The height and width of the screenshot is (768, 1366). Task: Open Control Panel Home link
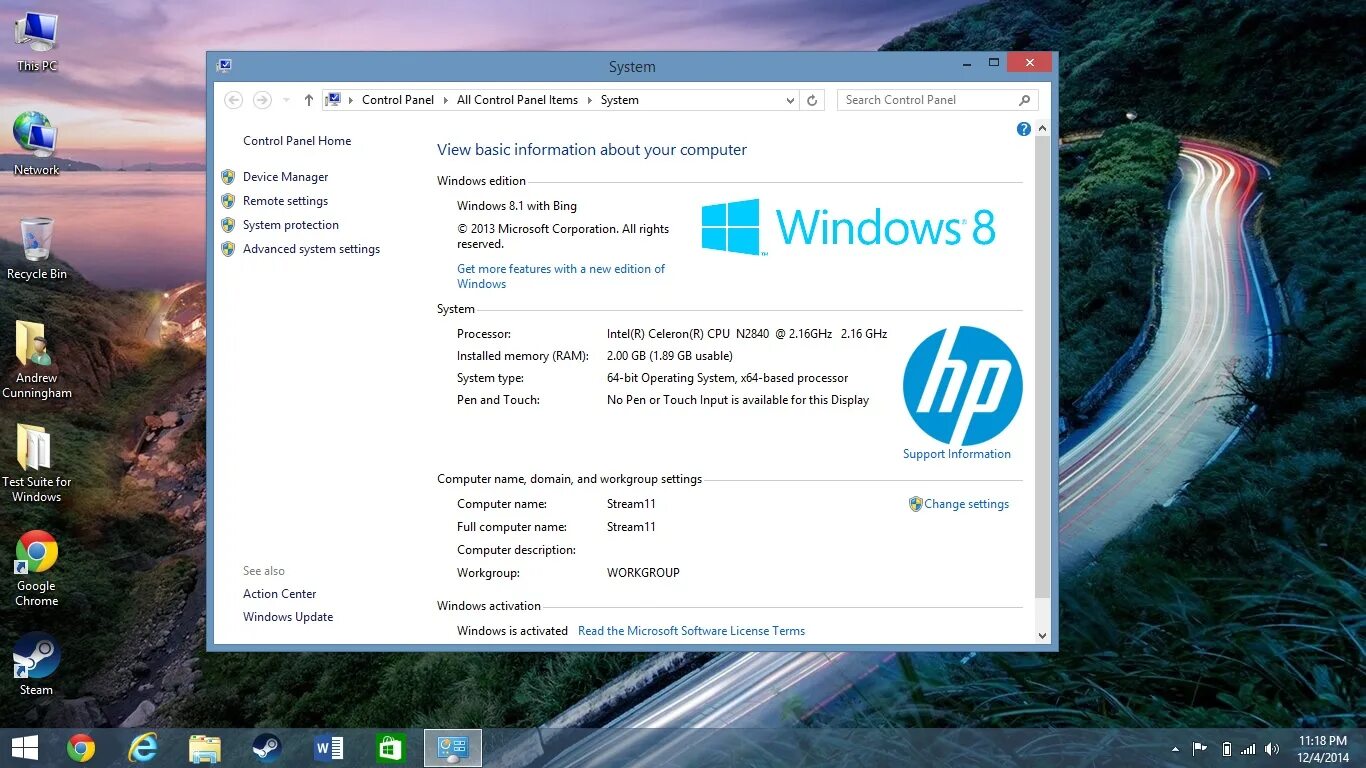coord(297,141)
